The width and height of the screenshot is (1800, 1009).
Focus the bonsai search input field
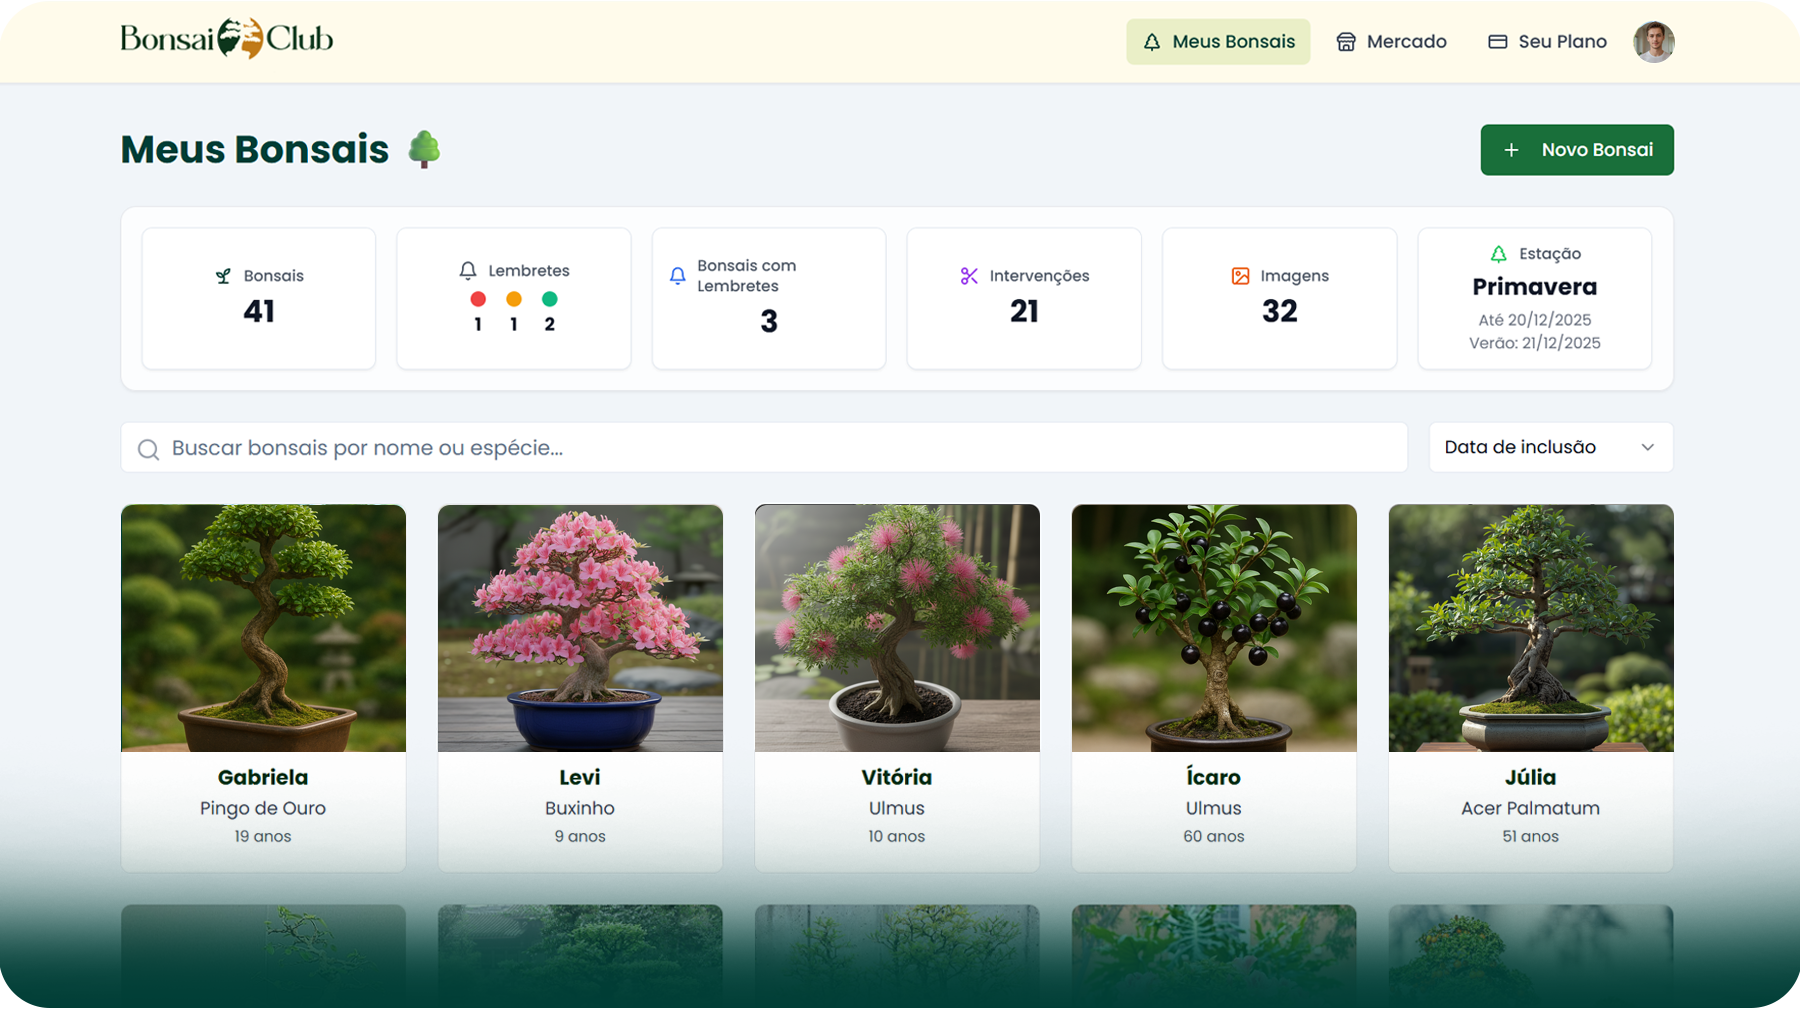coord(780,448)
